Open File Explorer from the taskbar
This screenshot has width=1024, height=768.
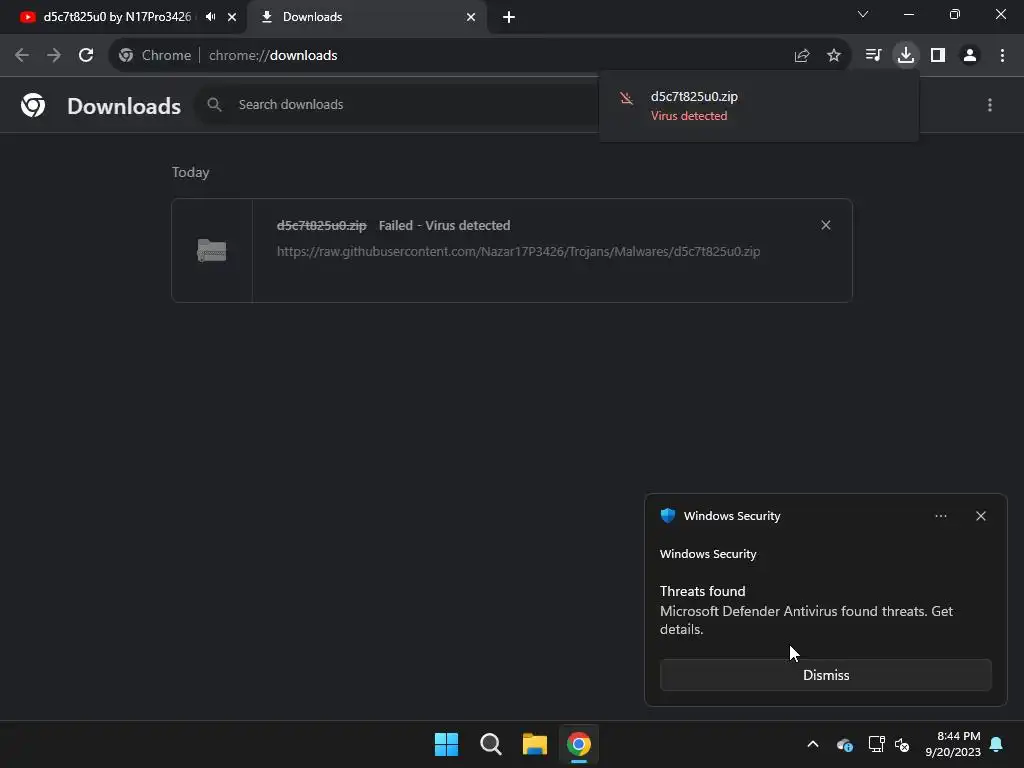(535, 744)
